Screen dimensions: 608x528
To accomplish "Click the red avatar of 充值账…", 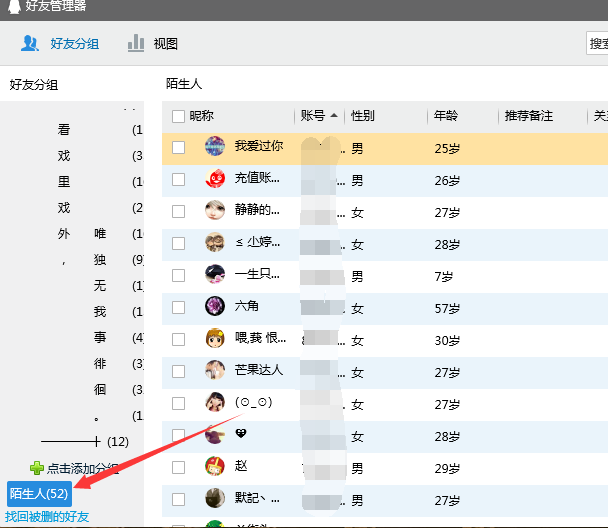I will [214, 179].
